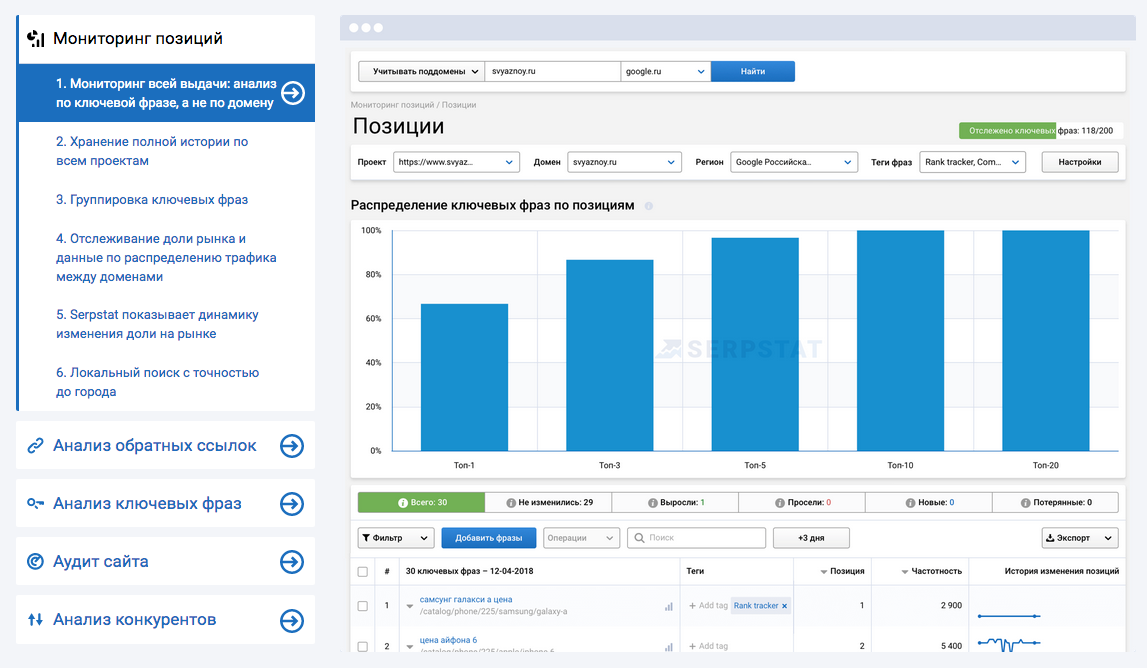Click the domain input field svyaznoy.ru
1147x668 pixels.
click(552, 72)
